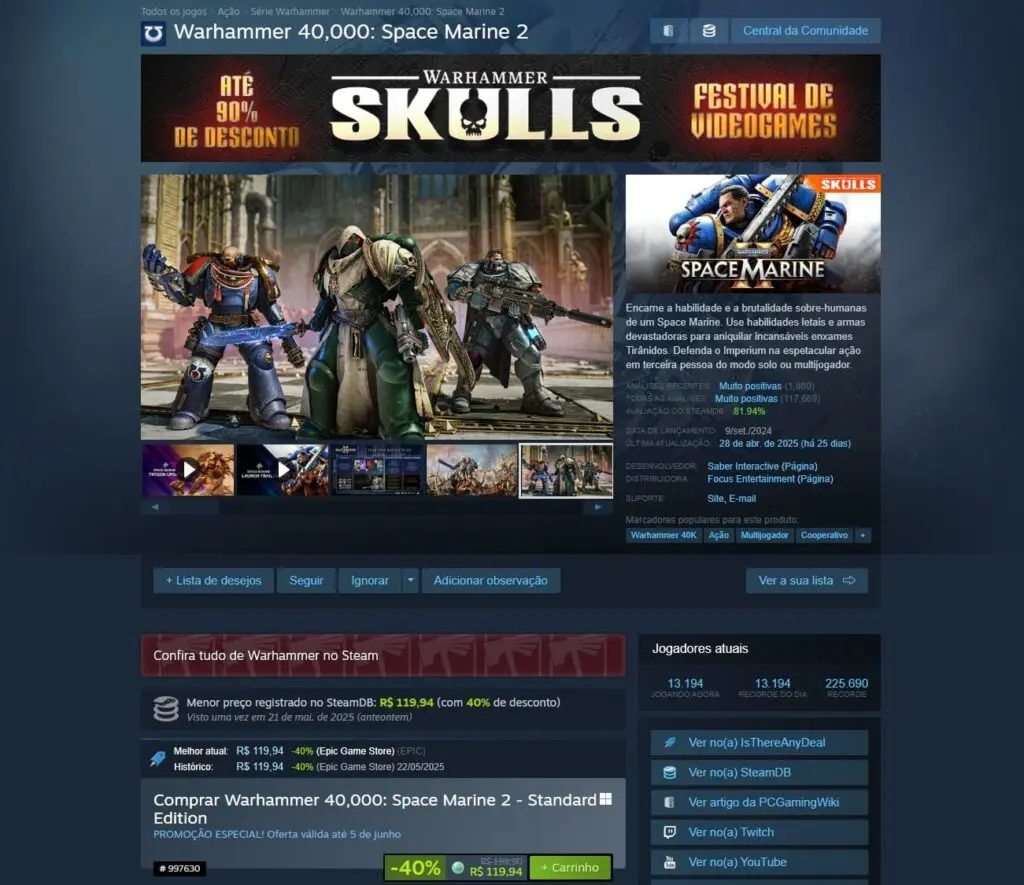Viewport: 1024px width, 885px height.
Task: Open Ver artigo da PCGamingWiki
Action: 759,802
